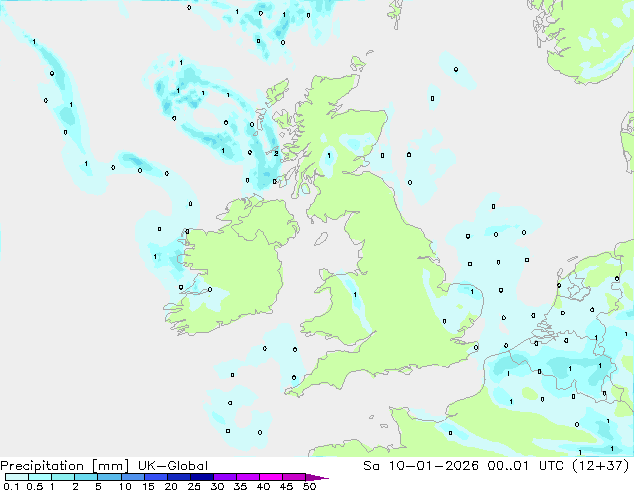The image size is (634, 490).
Task: Select the '25' legend scale number
Action: point(194,486)
